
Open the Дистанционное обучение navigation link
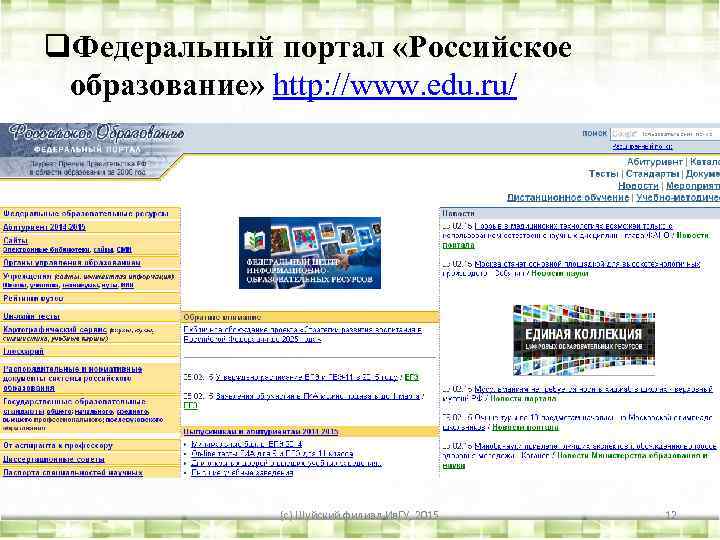click(x=568, y=197)
